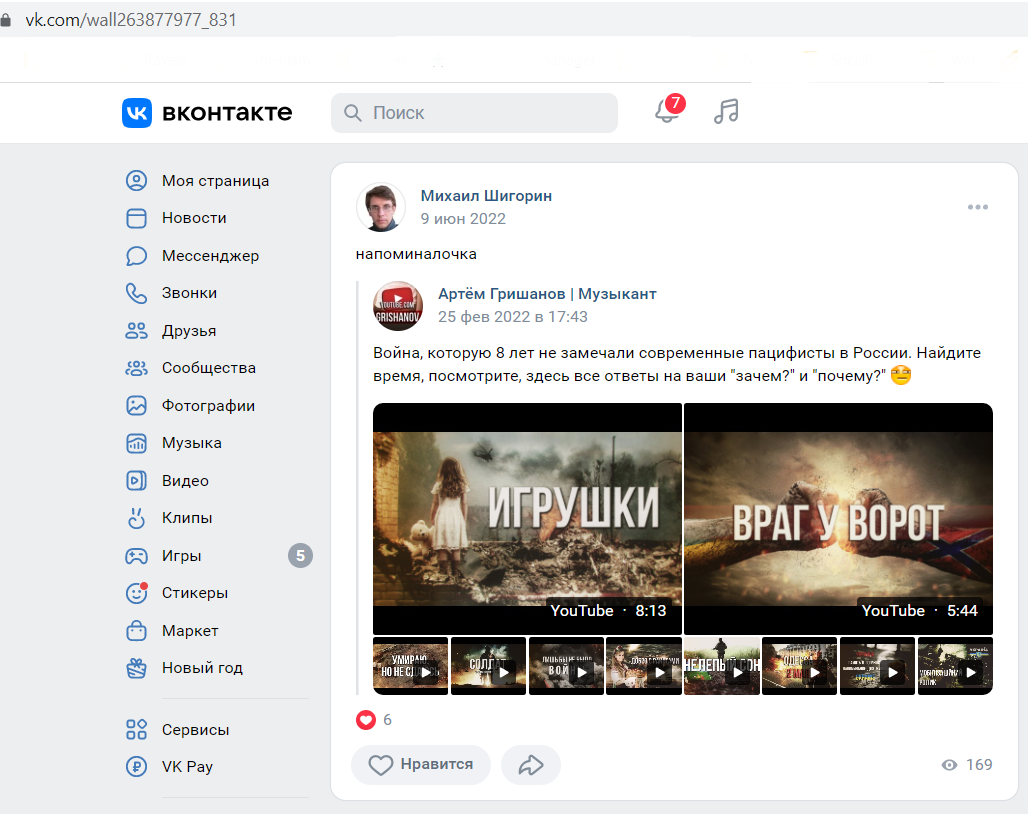Click the Фотографии sidebar icon
The width and height of the screenshot is (1028, 814).
pyautogui.click(x=136, y=406)
